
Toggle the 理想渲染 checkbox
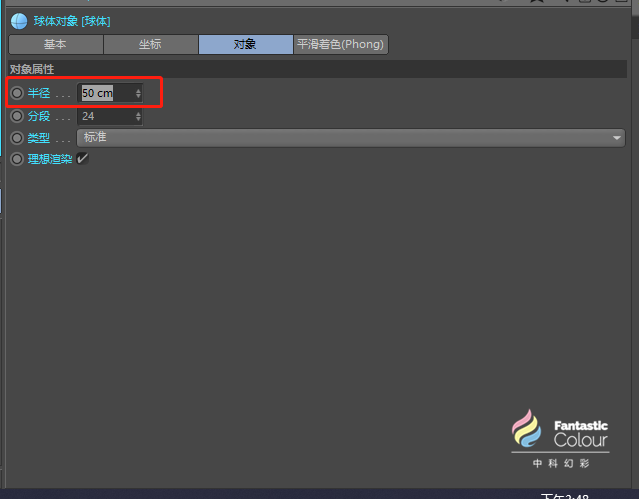pos(82,158)
